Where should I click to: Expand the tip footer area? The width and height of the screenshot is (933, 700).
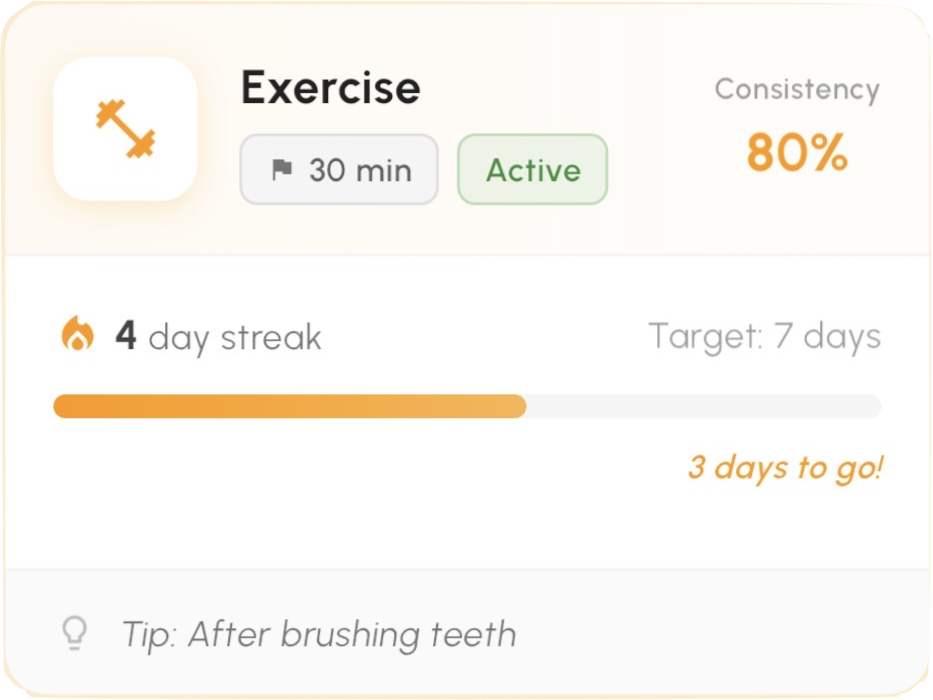click(x=466, y=634)
